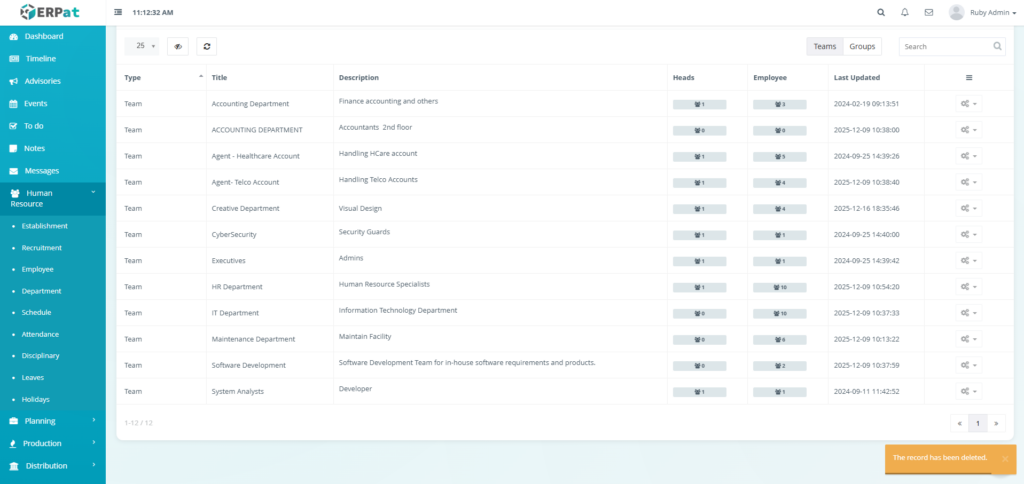The width and height of the screenshot is (1024, 484).
Task: Open actions gear for Agent- Telco Account
Action: [x=968, y=182]
